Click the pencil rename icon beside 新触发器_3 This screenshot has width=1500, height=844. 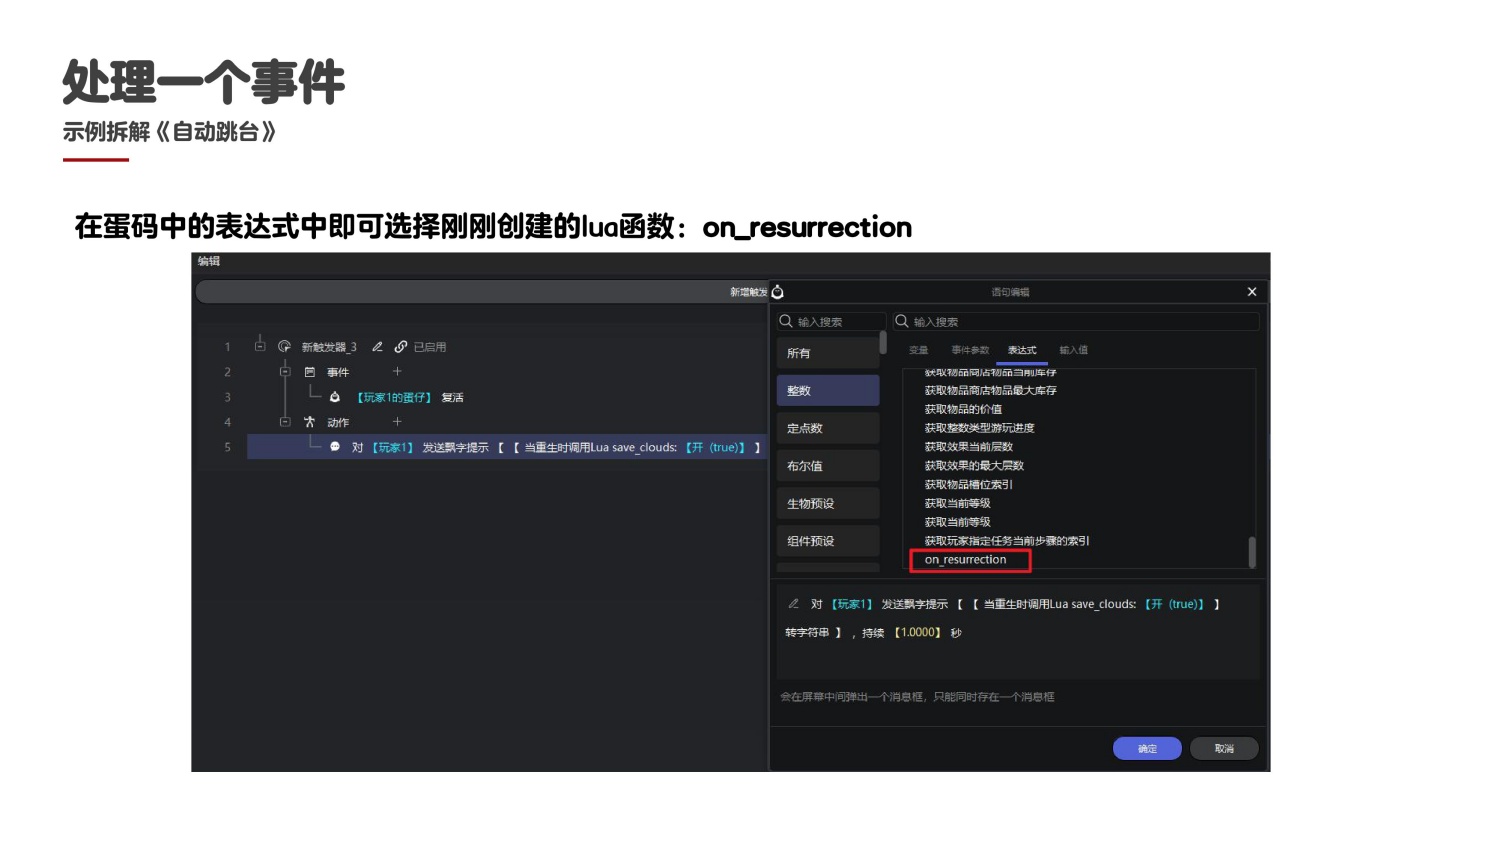click(377, 347)
